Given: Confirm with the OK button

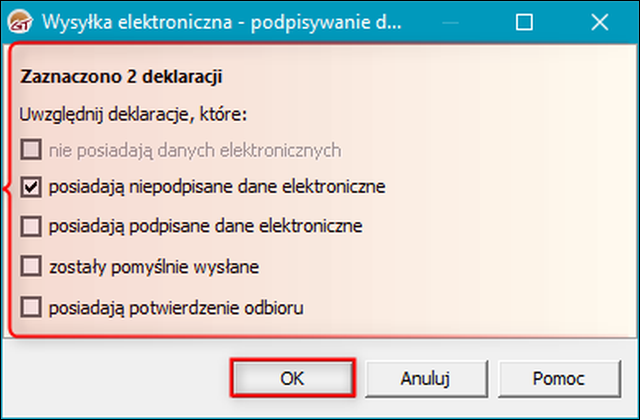Looking at the screenshot, I should (292, 378).
